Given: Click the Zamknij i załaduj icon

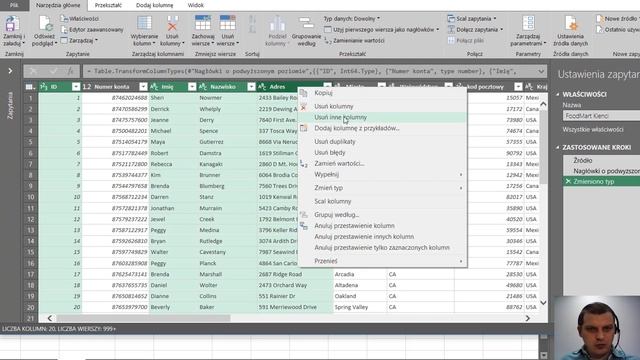Looking at the screenshot, I should [12, 24].
